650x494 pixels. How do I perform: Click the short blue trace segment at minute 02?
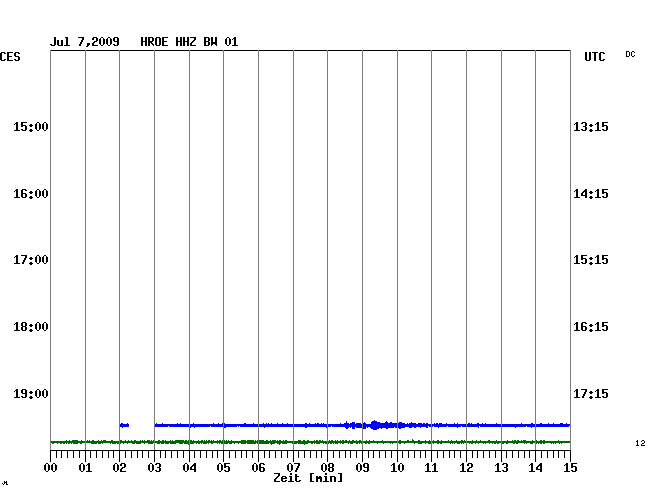[124, 425]
